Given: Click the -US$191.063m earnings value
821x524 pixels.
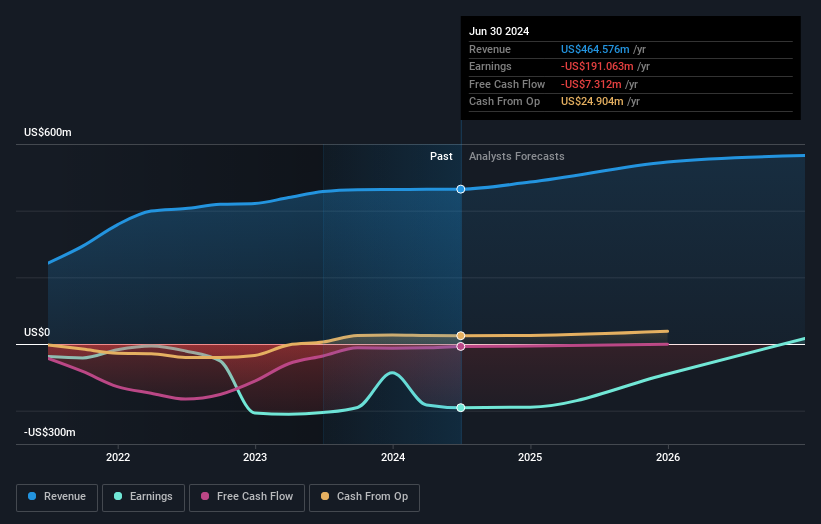Looking at the screenshot, I should (x=597, y=66).
